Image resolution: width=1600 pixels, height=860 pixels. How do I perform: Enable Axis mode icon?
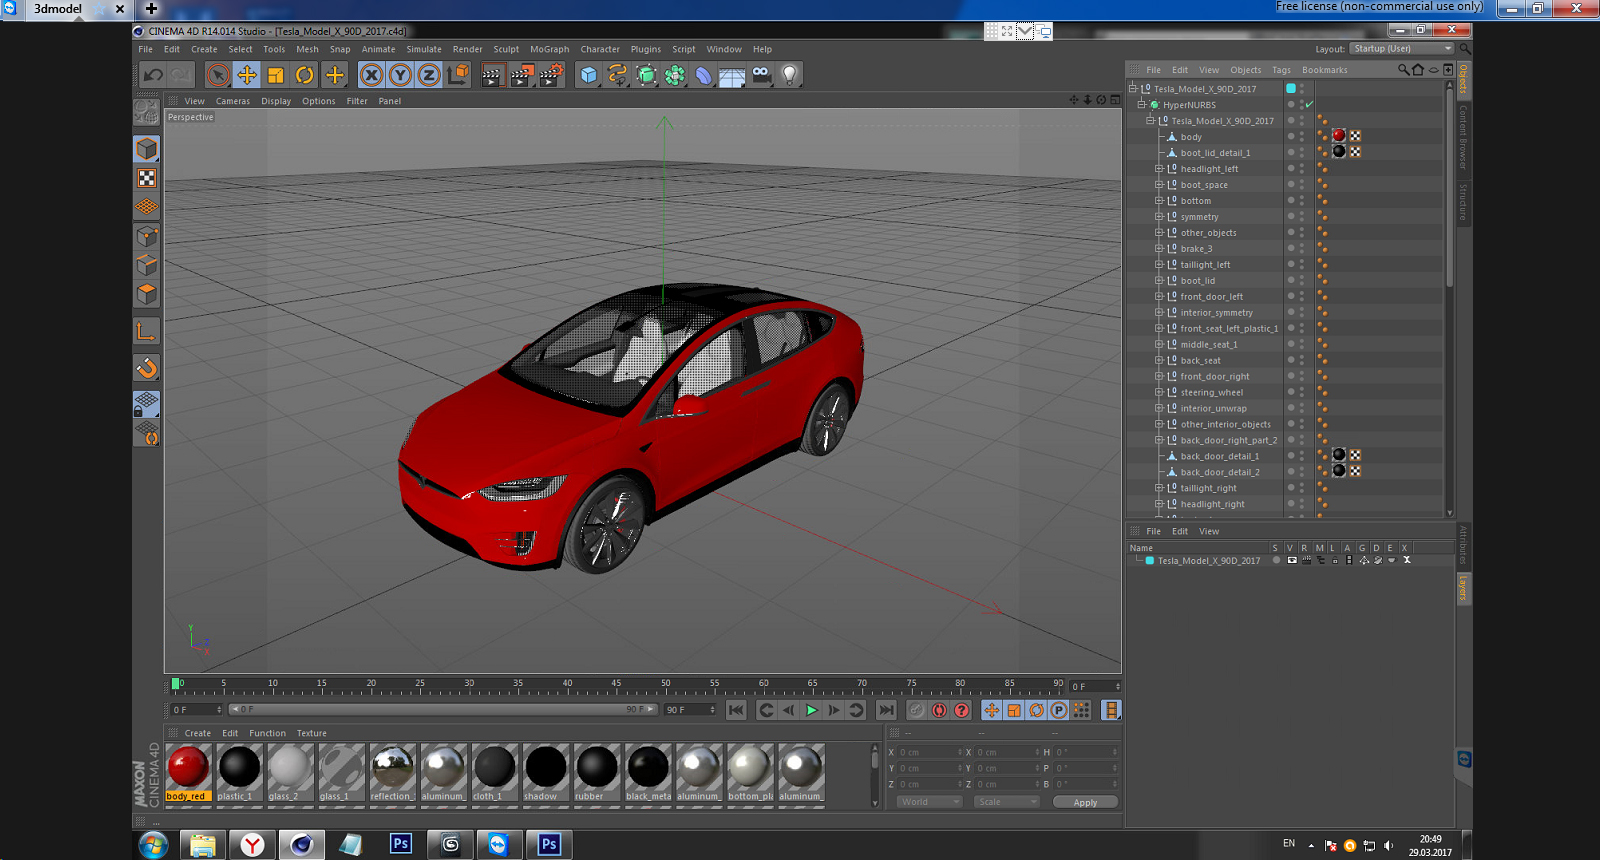[x=147, y=331]
